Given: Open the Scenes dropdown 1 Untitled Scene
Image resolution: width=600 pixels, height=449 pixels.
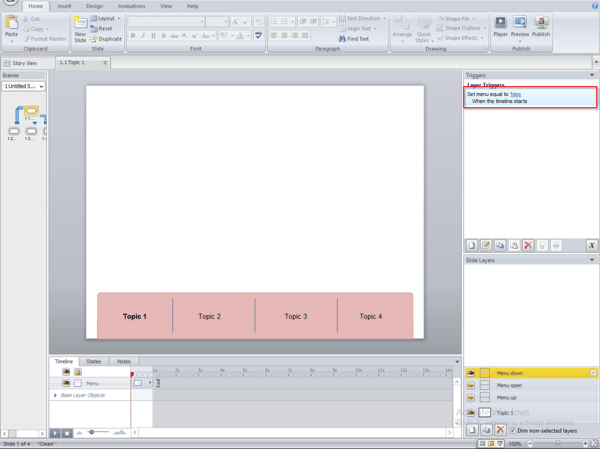Looking at the screenshot, I should coord(23,86).
